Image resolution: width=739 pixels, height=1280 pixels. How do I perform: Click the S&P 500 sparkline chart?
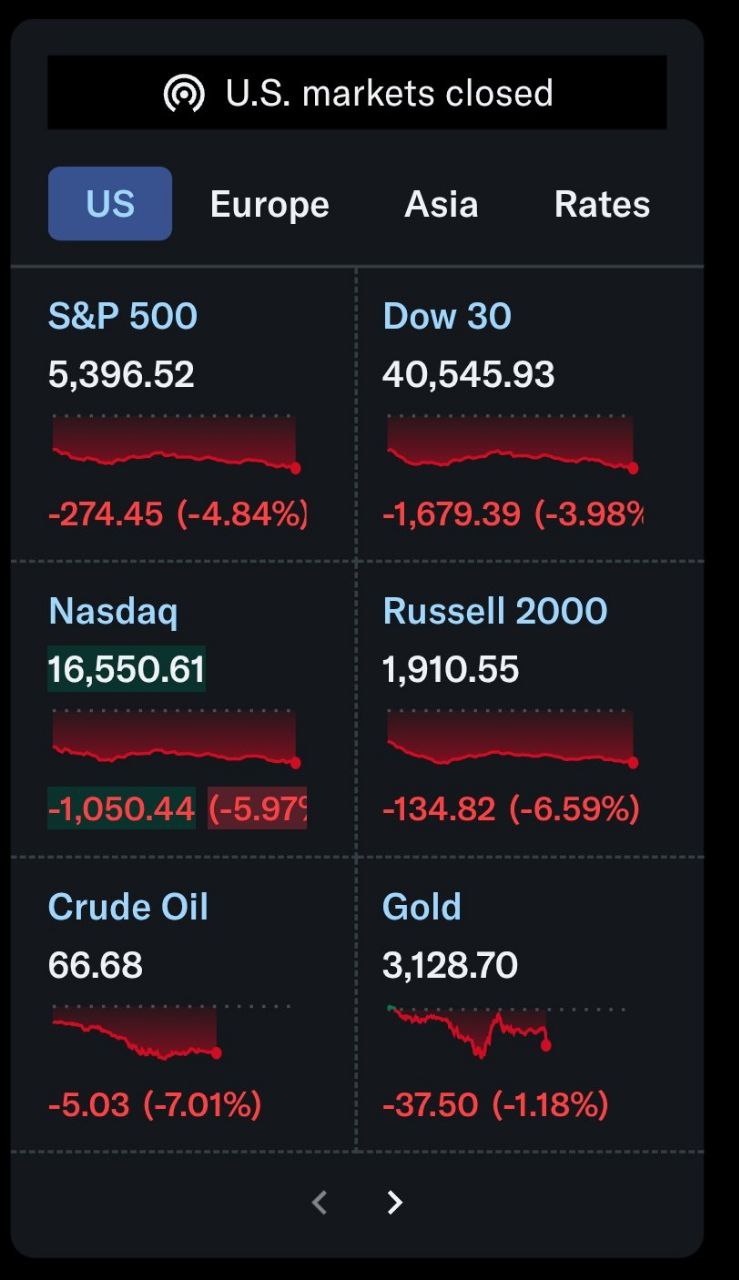click(174, 444)
